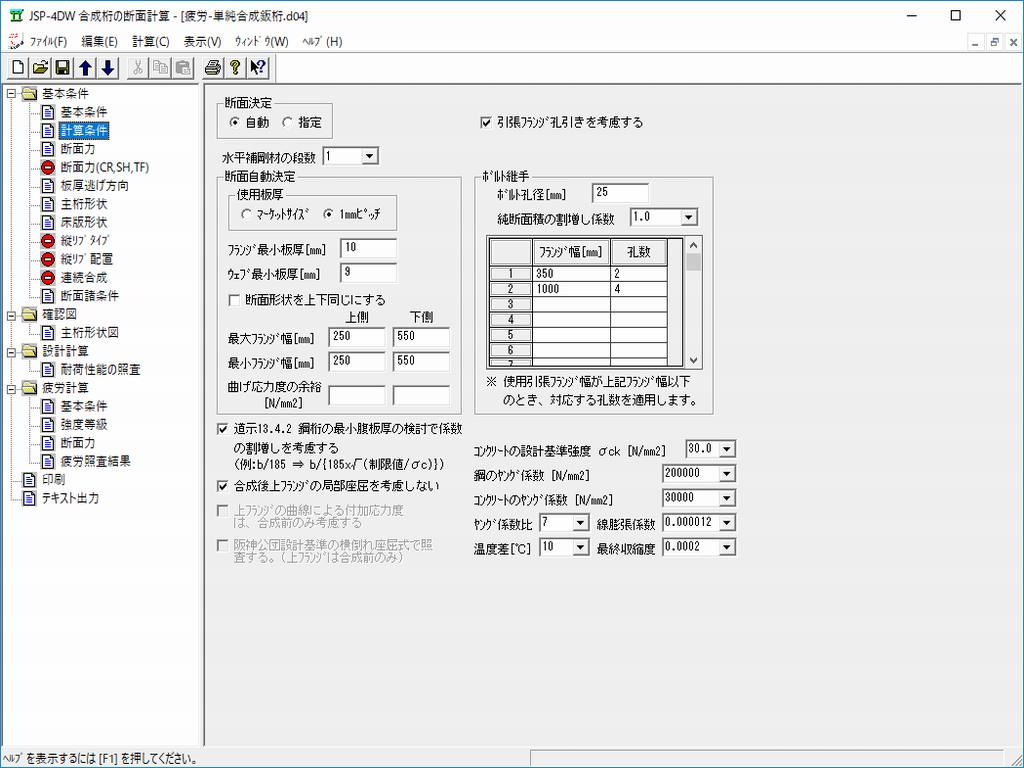
Task: Expand the 純断面積の割増し係数 dropdown
Action: (x=688, y=217)
